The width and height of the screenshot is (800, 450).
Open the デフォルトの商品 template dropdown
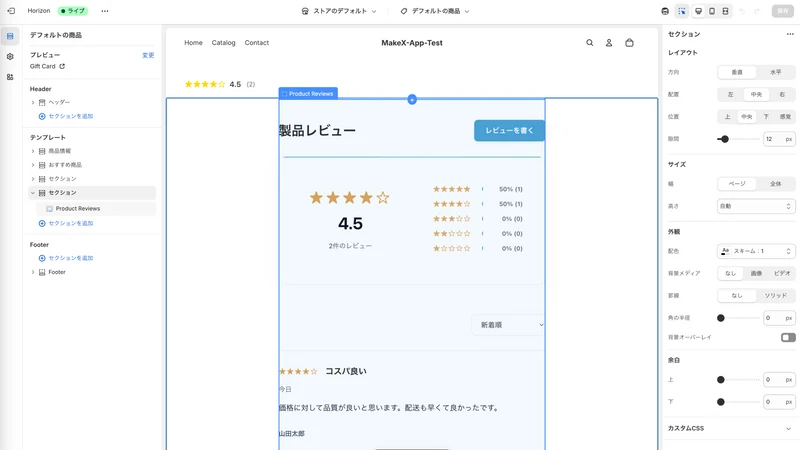(x=435, y=11)
